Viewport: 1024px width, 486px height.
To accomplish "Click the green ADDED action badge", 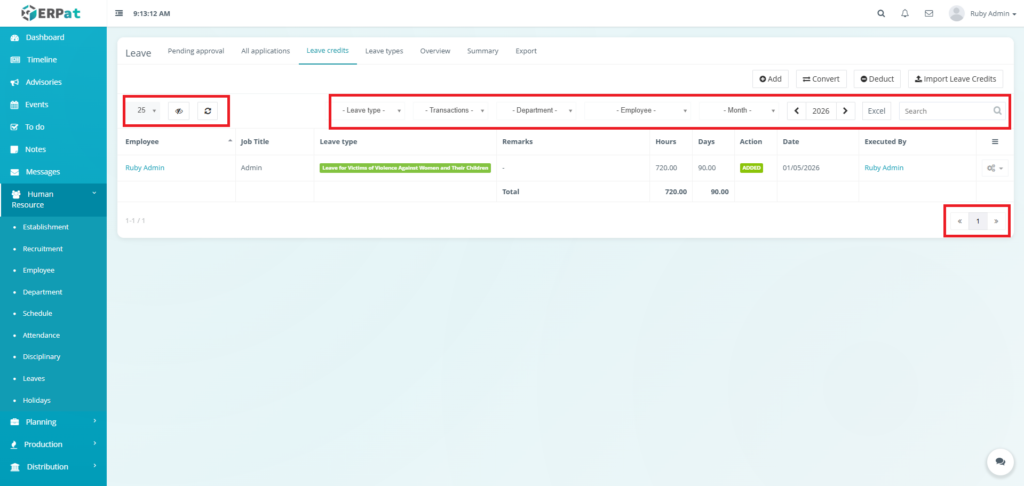I will coord(751,168).
